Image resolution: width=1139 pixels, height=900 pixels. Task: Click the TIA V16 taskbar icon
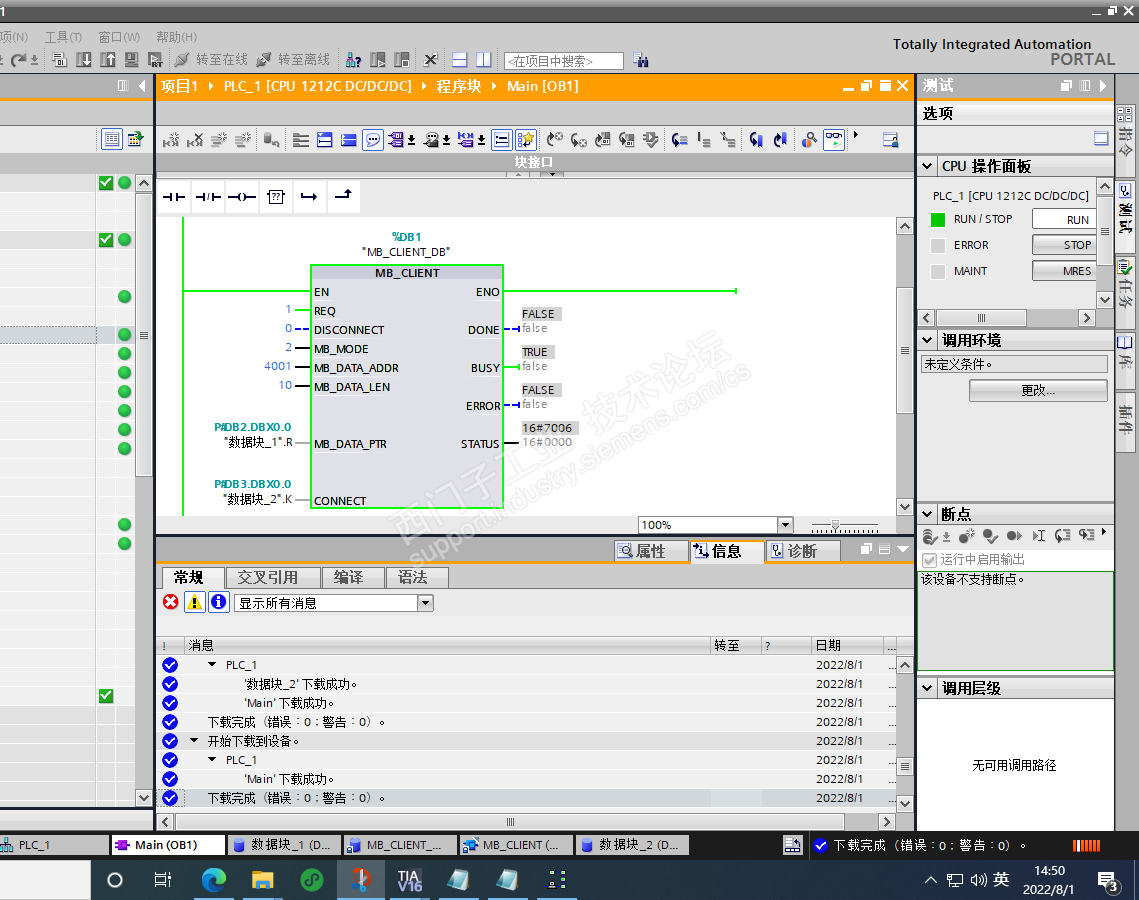pos(410,880)
